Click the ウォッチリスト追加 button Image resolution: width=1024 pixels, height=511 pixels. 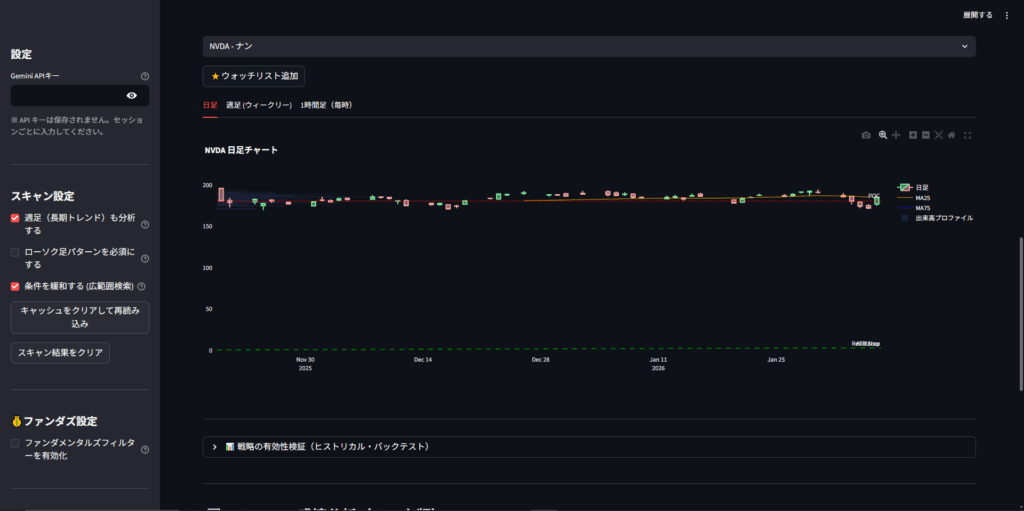(x=253, y=76)
